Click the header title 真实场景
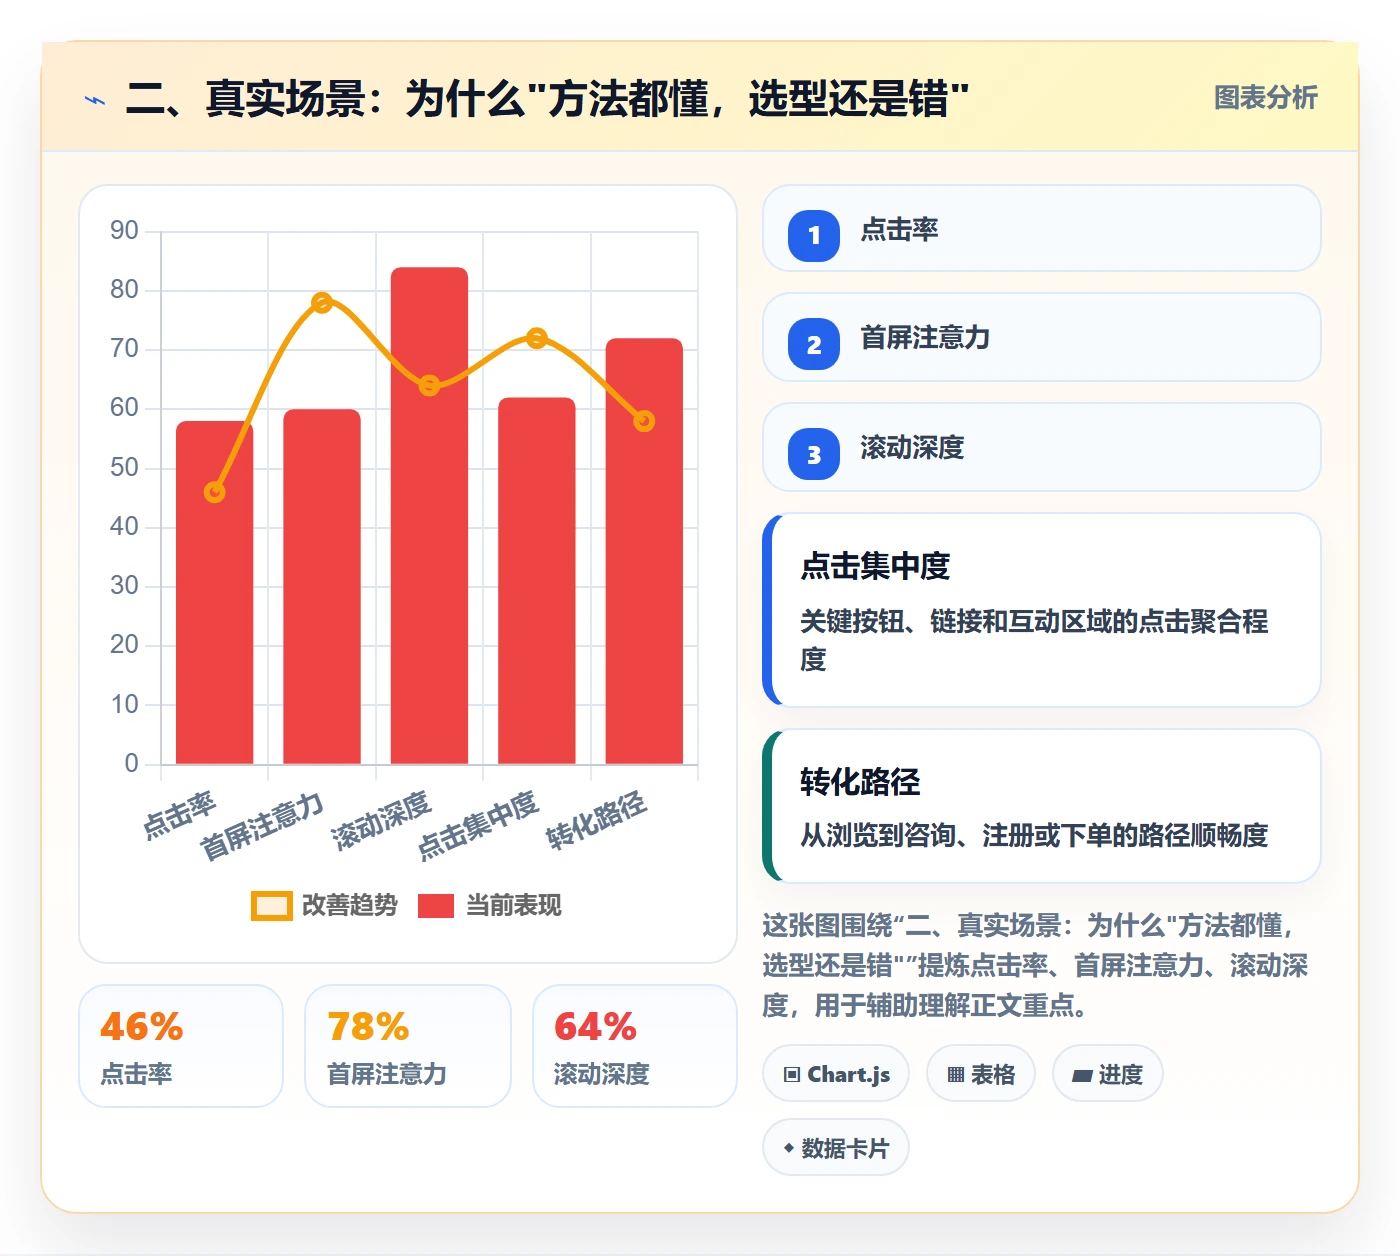The height and width of the screenshot is (1256, 1400). click(x=547, y=99)
